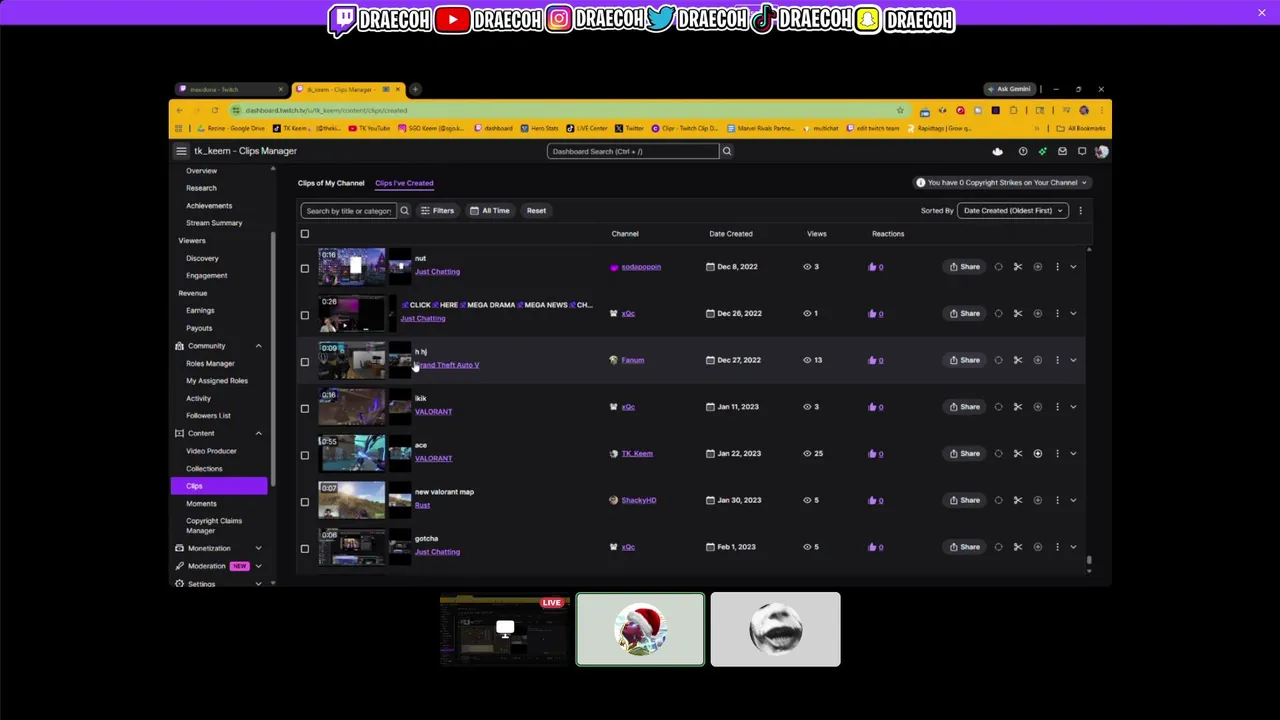Open the help question mark icon
The width and height of the screenshot is (1280, 720).
pyautogui.click(x=1022, y=151)
